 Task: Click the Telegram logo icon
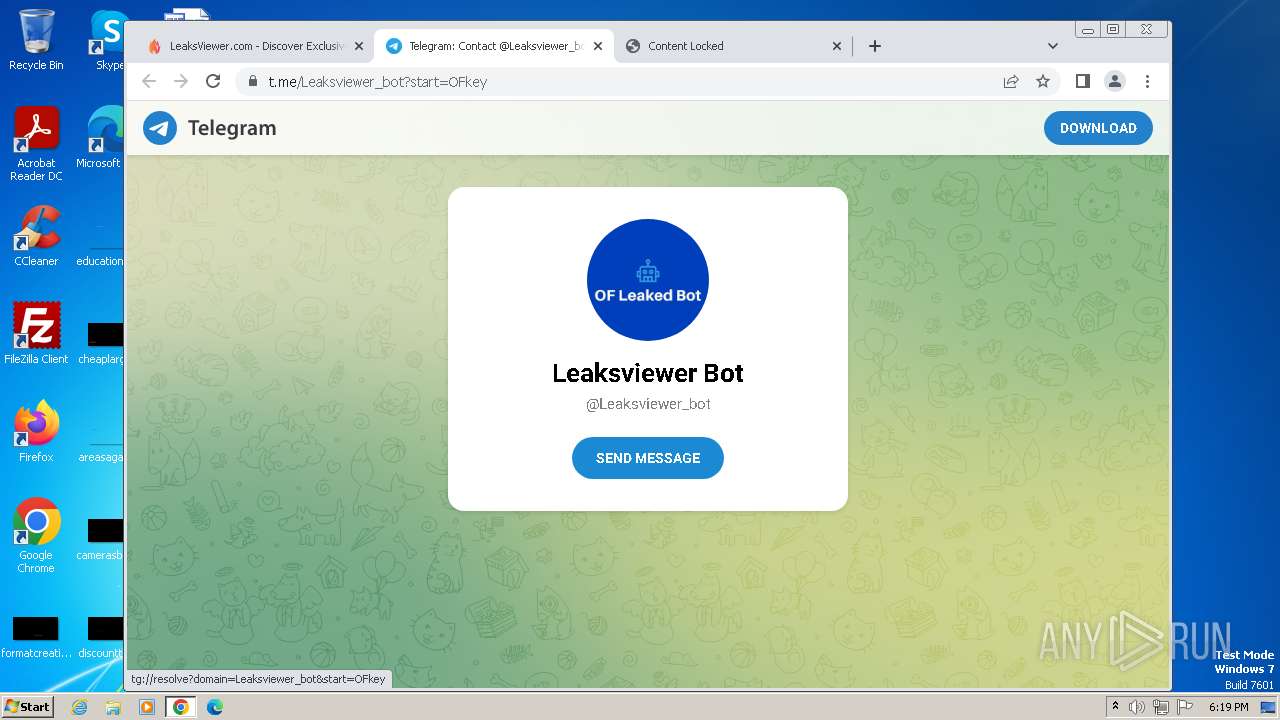pos(160,128)
